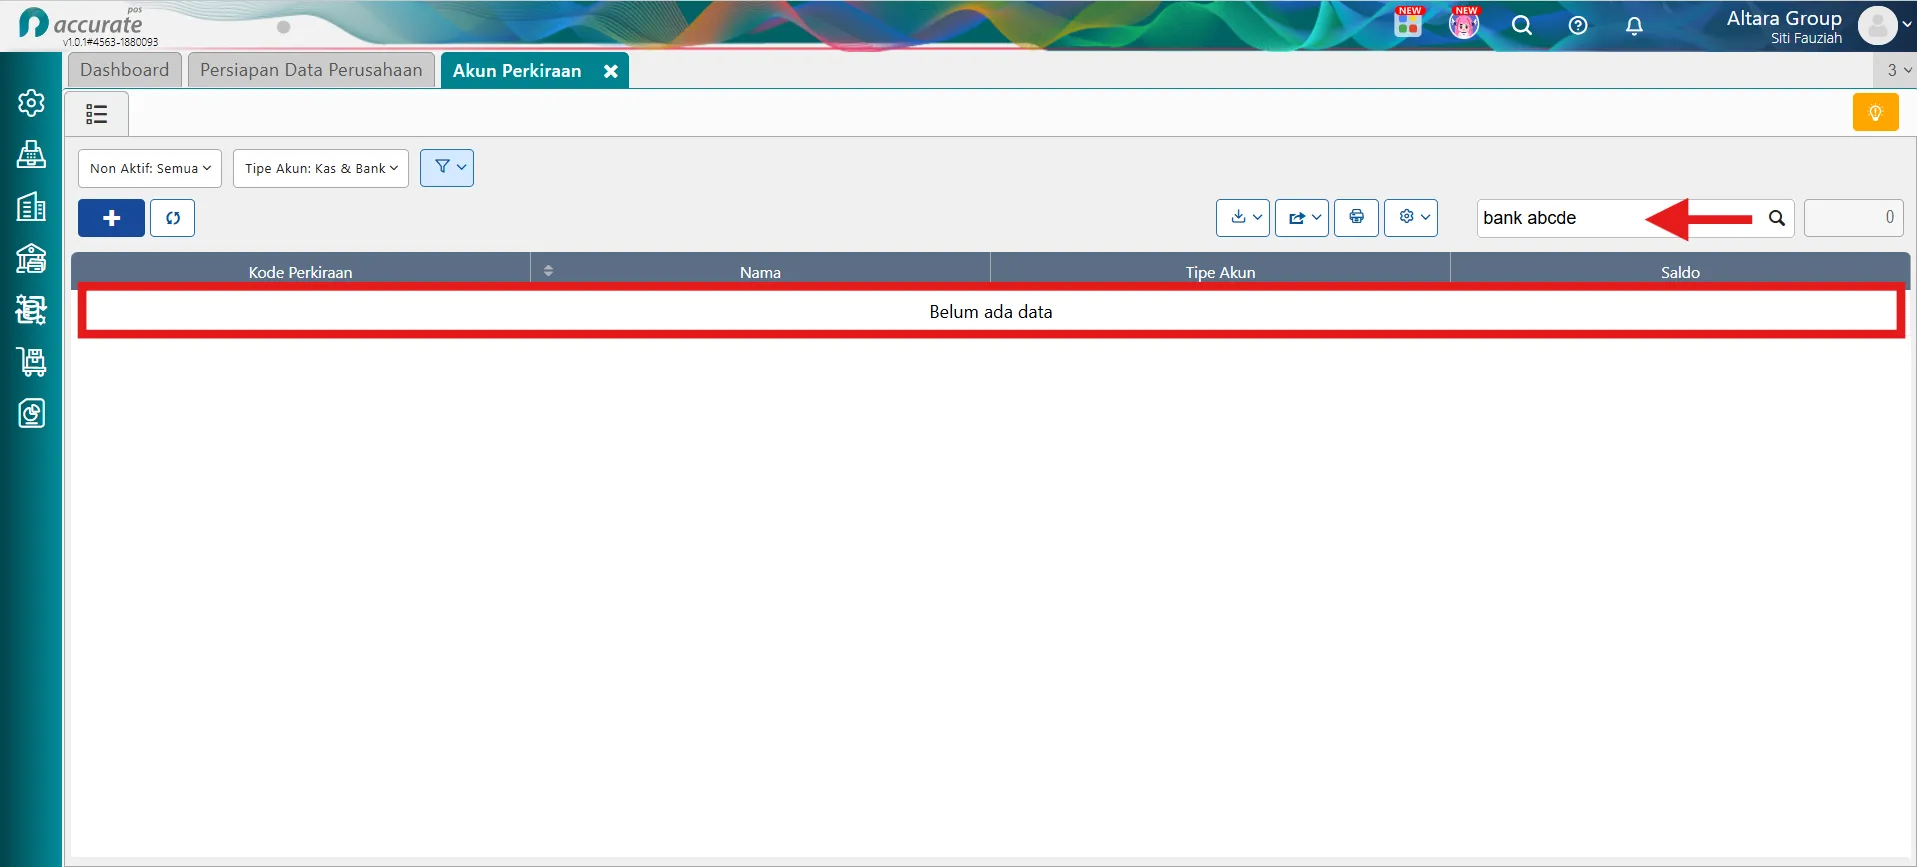The height and width of the screenshot is (867, 1917).
Task: Click the record count field showing 0
Action: click(1854, 217)
